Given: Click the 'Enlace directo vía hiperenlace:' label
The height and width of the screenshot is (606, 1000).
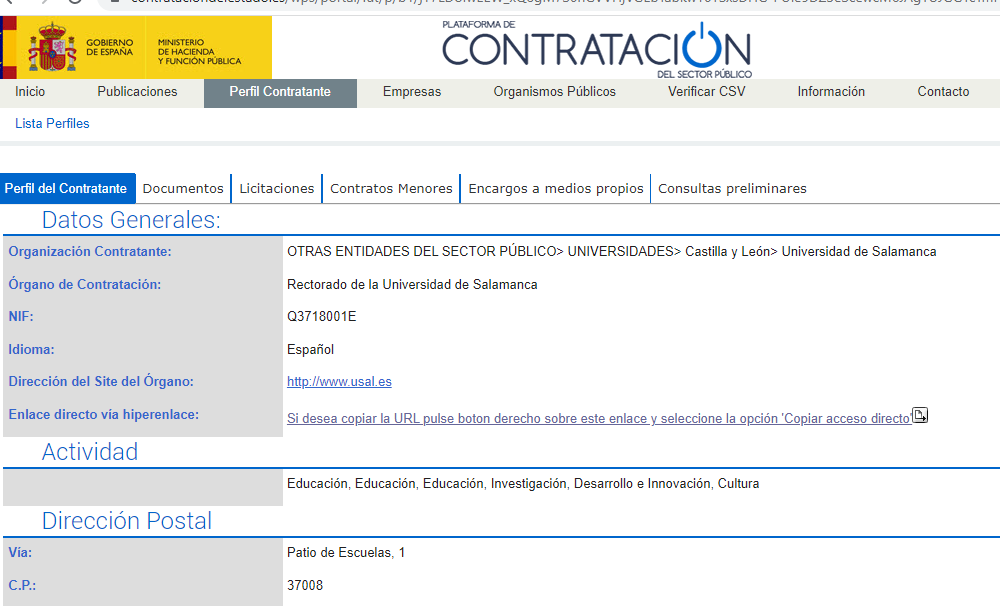Looking at the screenshot, I should (x=104, y=415).
